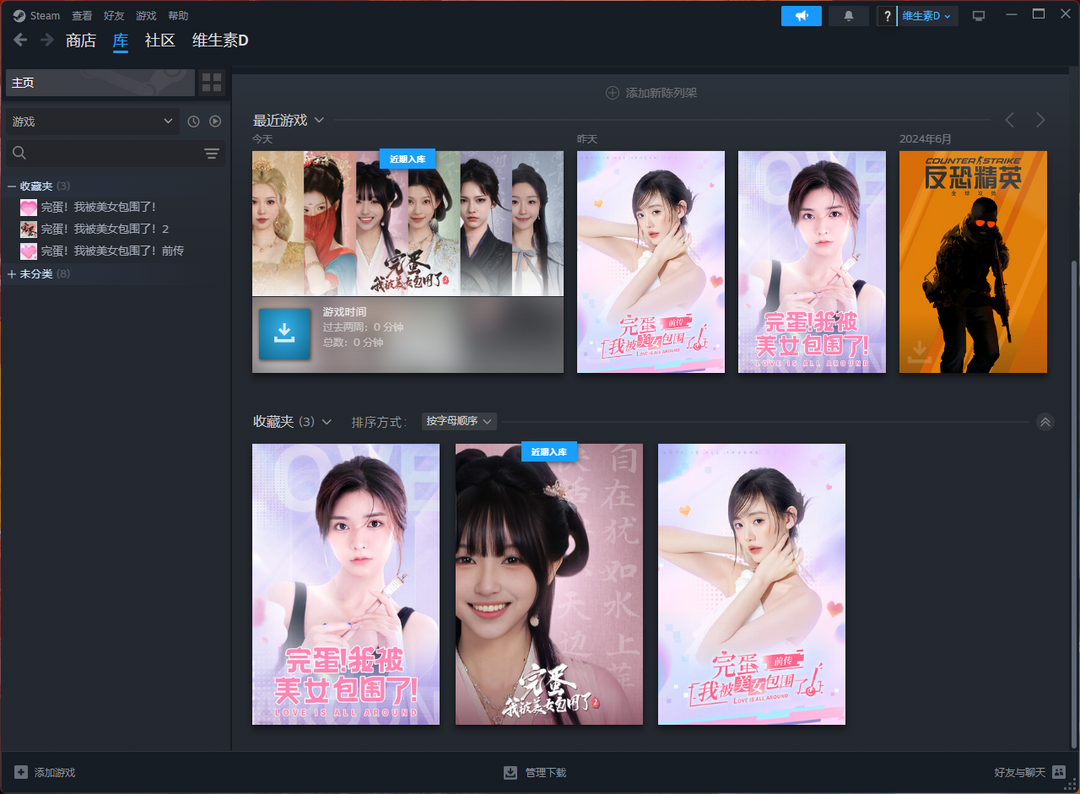The width and height of the screenshot is (1080, 794).
Task: Open first favorites cover 完蛋!我被美女包围了!
Action: tap(346, 584)
